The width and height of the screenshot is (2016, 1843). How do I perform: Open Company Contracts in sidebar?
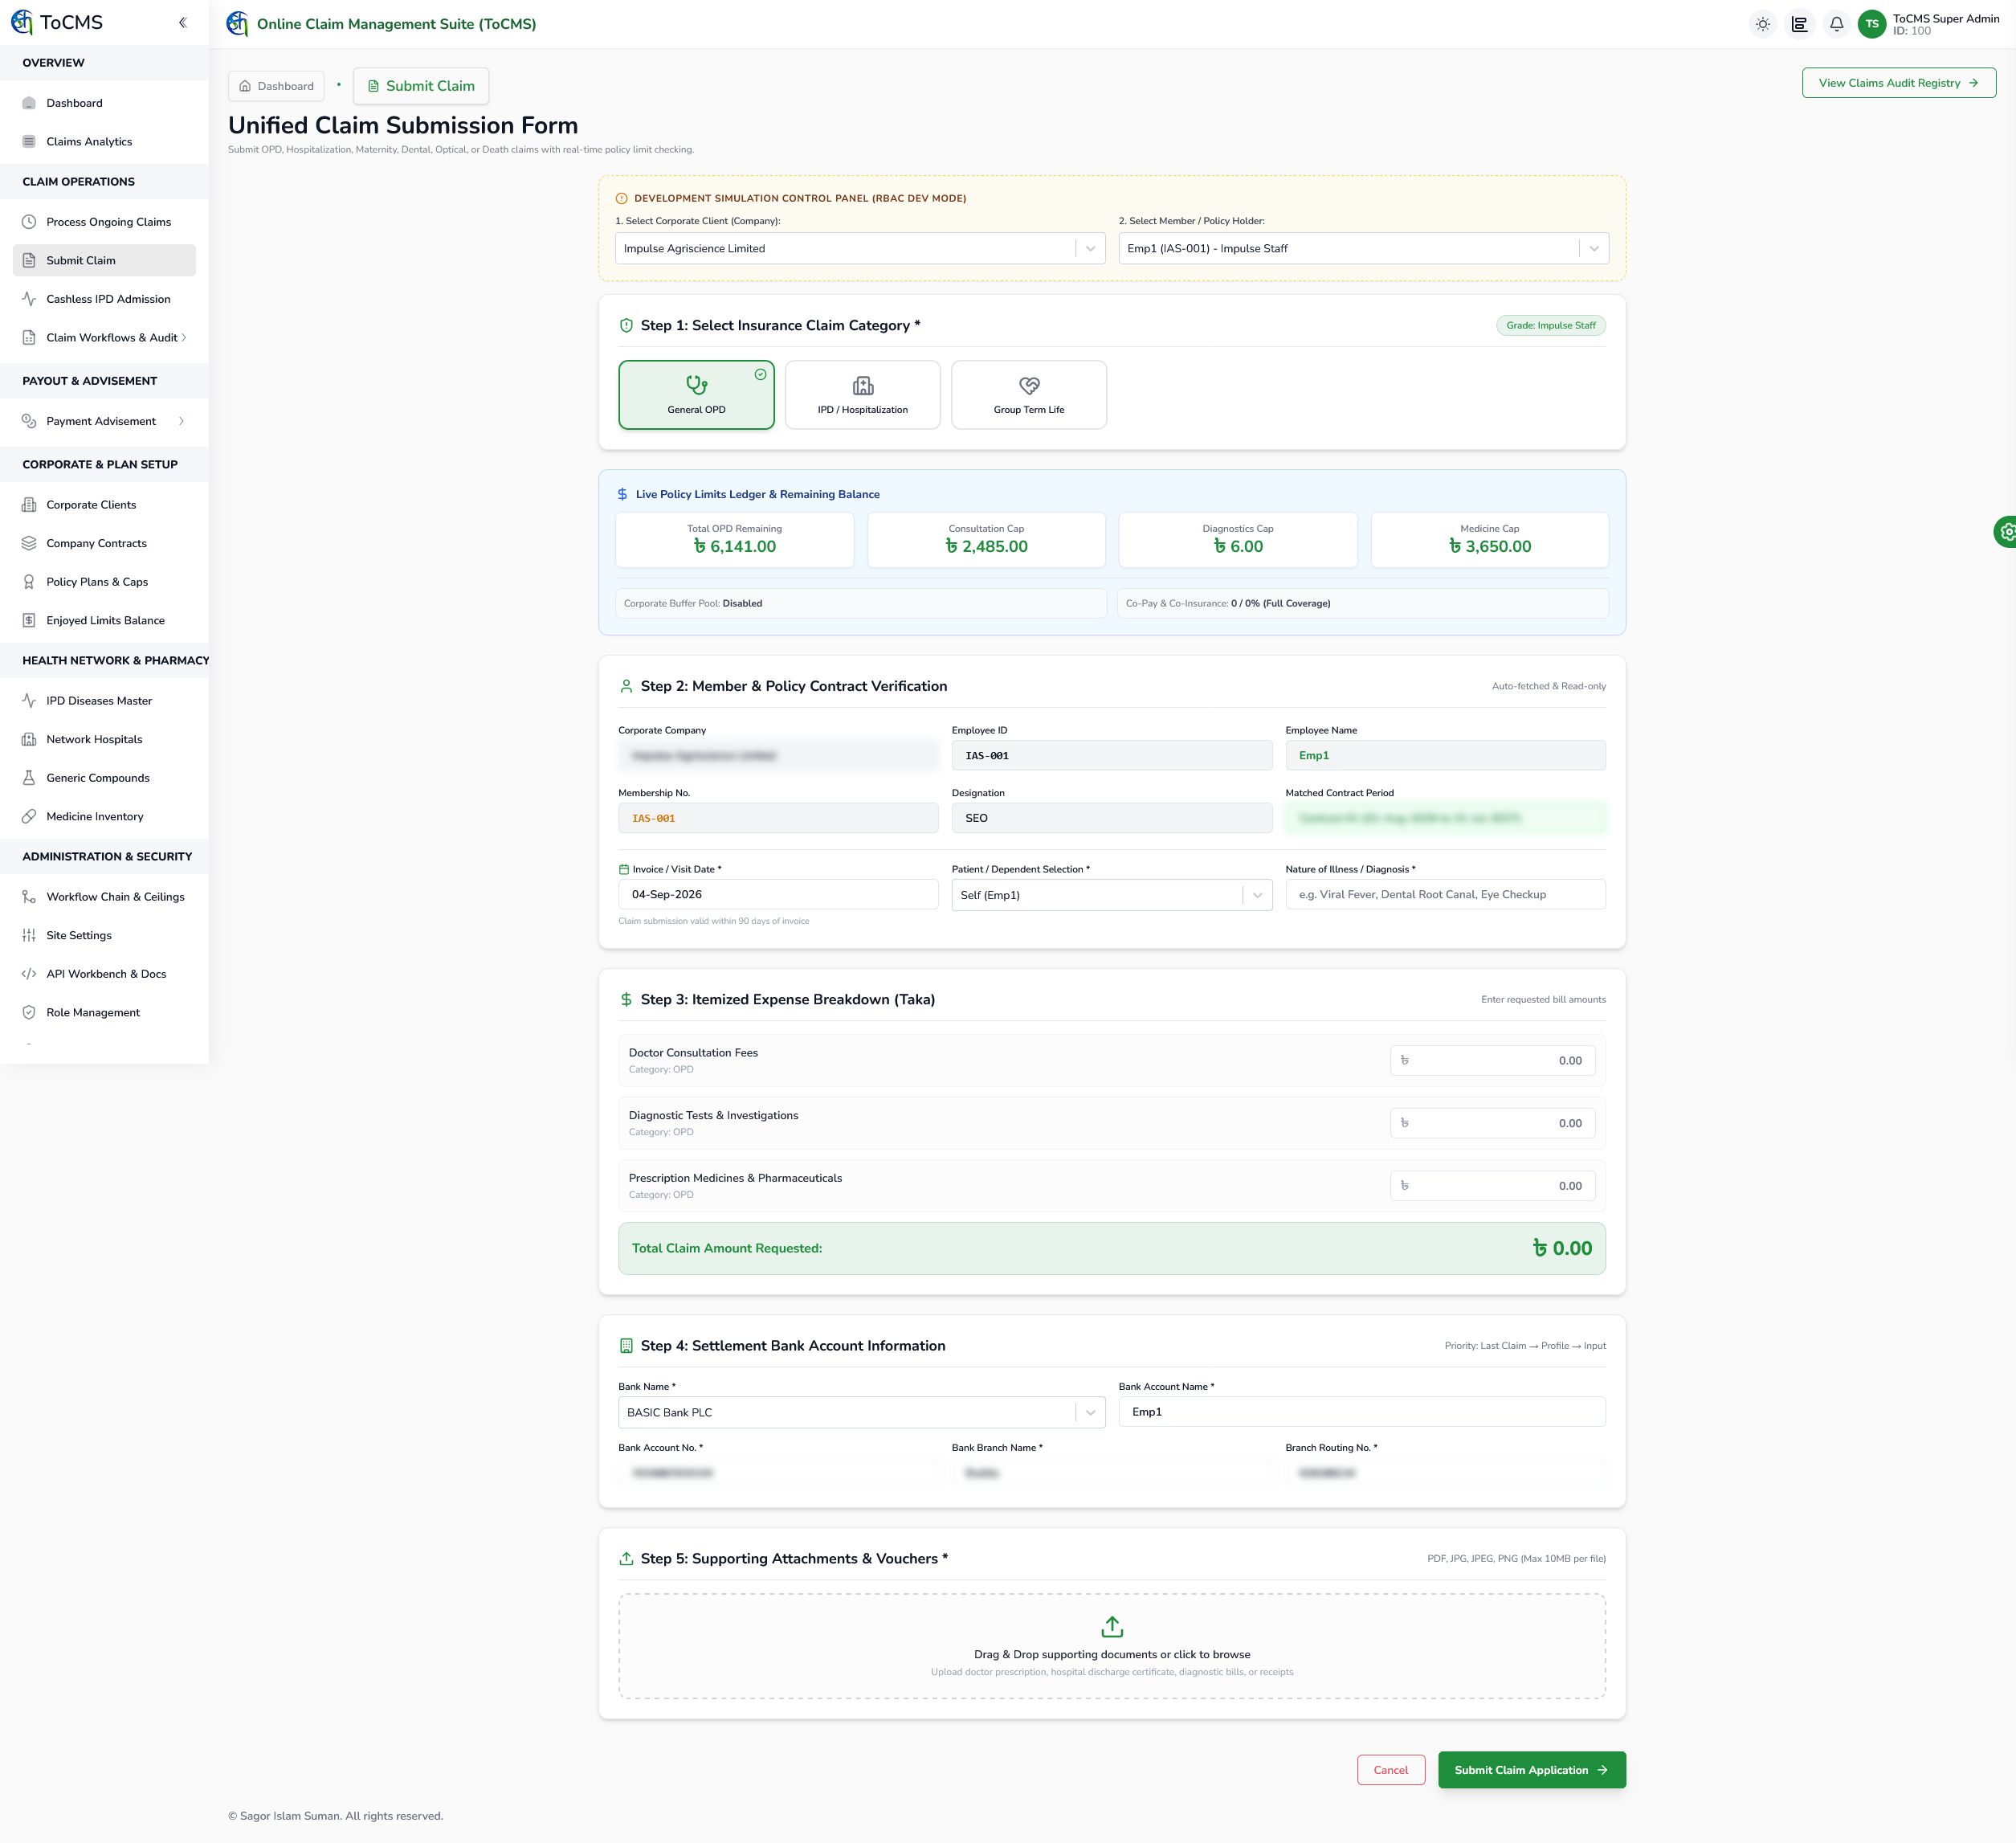click(104, 543)
